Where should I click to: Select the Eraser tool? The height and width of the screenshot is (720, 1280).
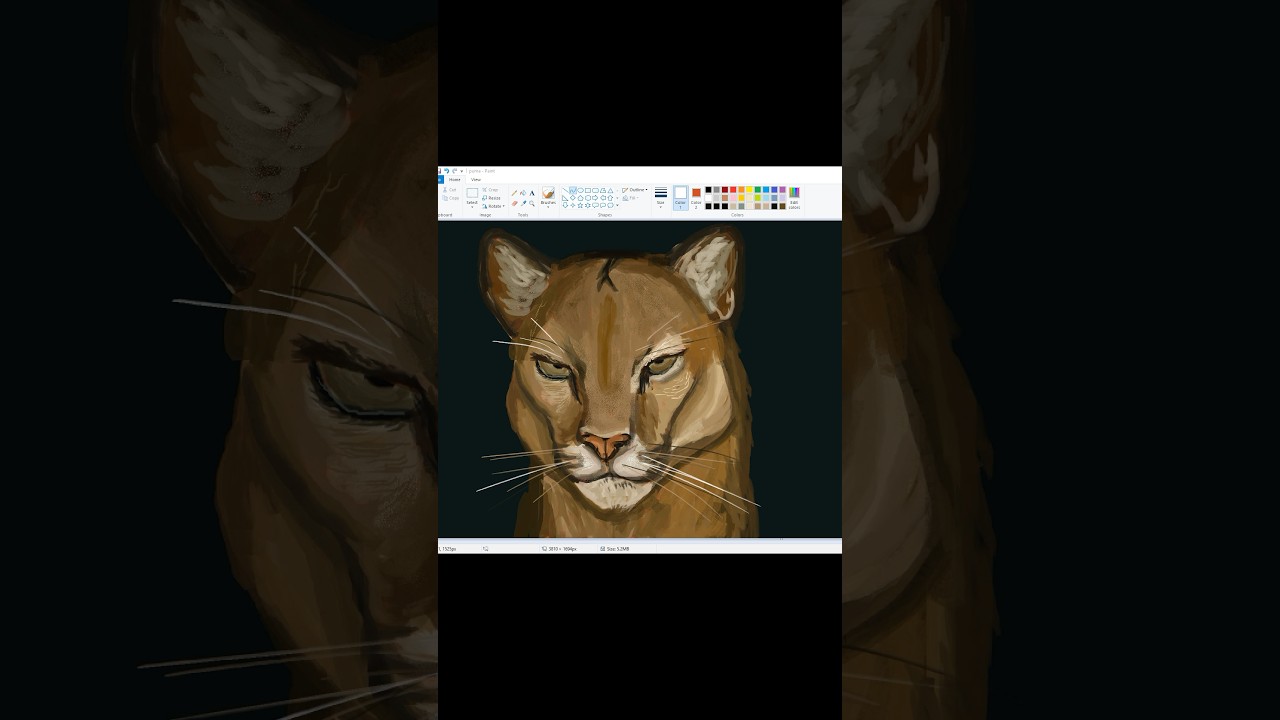pyautogui.click(x=514, y=203)
